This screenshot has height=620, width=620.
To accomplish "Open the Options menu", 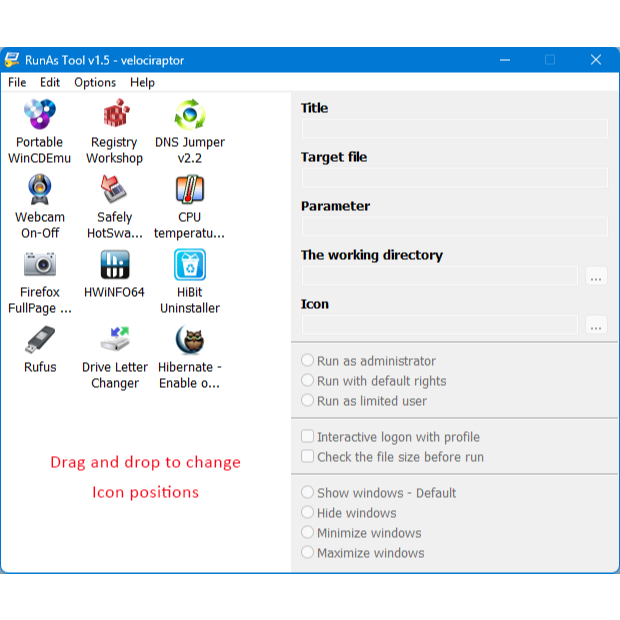I will pyautogui.click(x=95, y=82).
